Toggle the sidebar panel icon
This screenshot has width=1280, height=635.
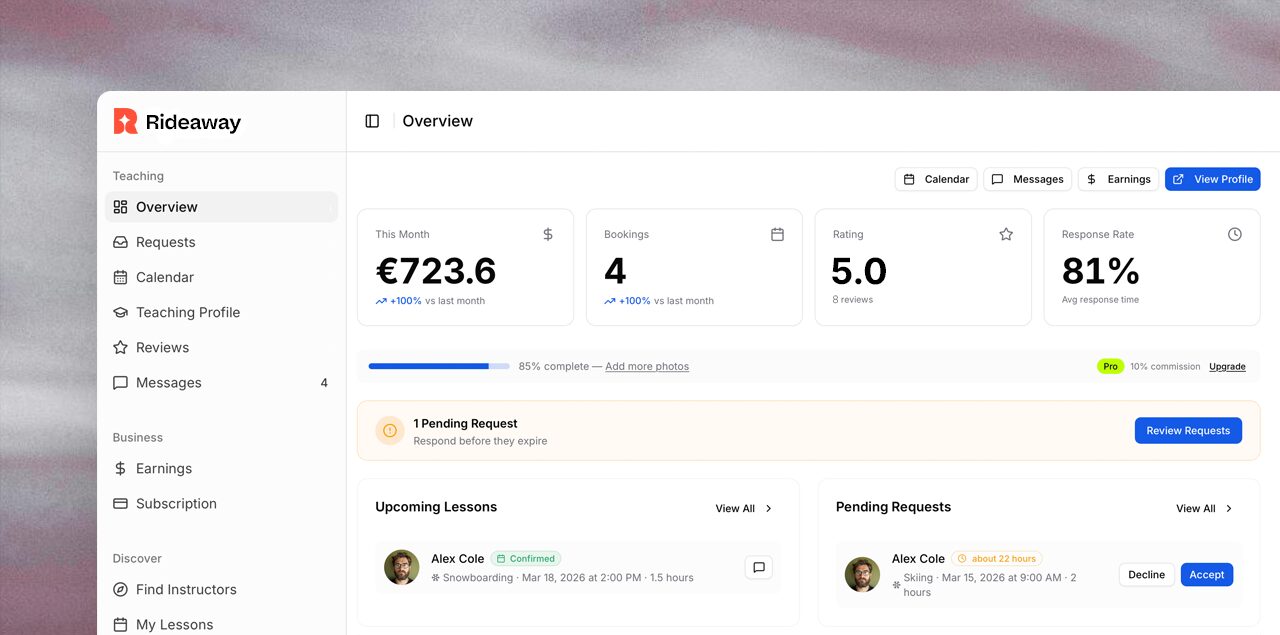tap(372, 121)
